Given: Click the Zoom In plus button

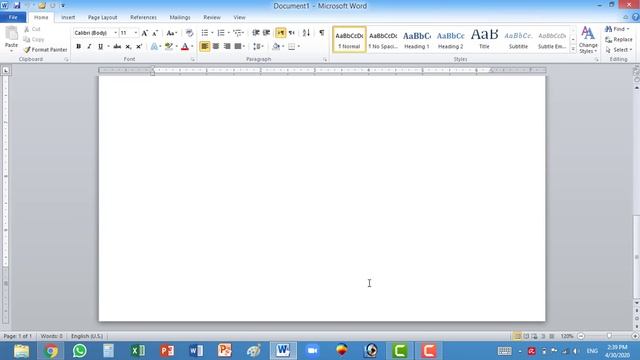Looking at the screenshot, I should [x=635, y=336].
